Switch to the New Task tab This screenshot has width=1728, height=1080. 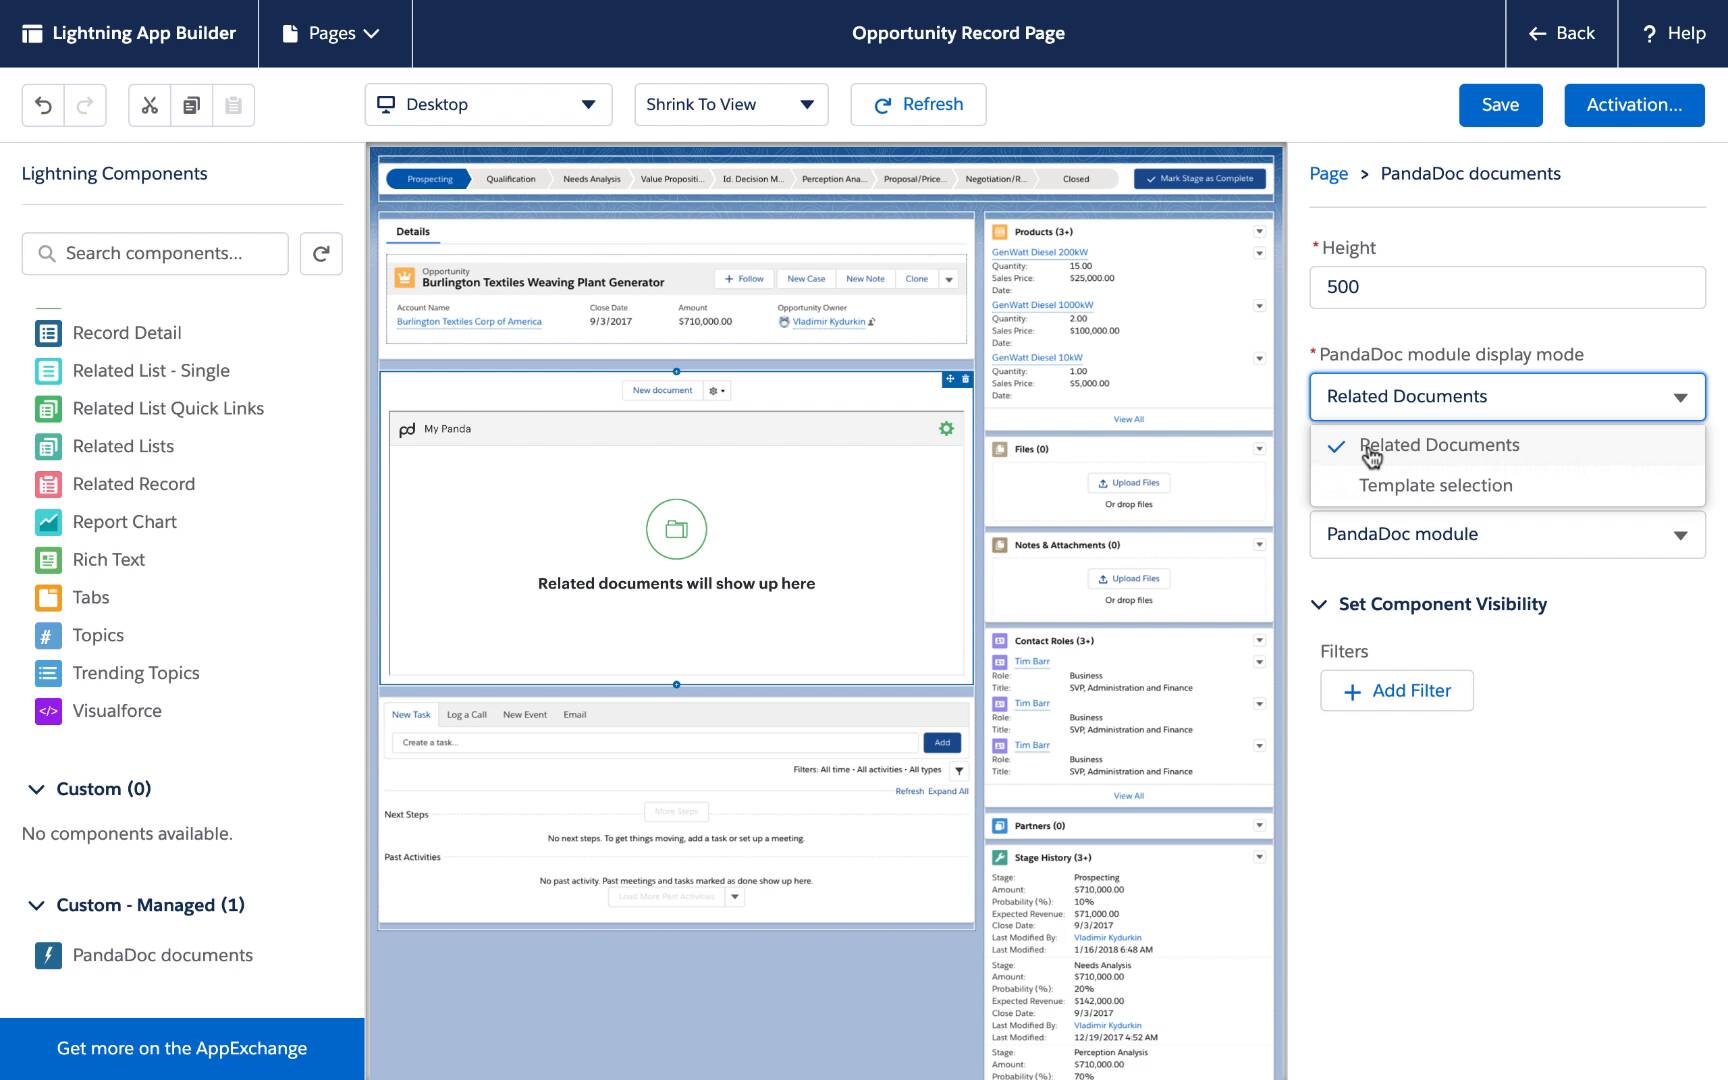[x=411, y=715]
